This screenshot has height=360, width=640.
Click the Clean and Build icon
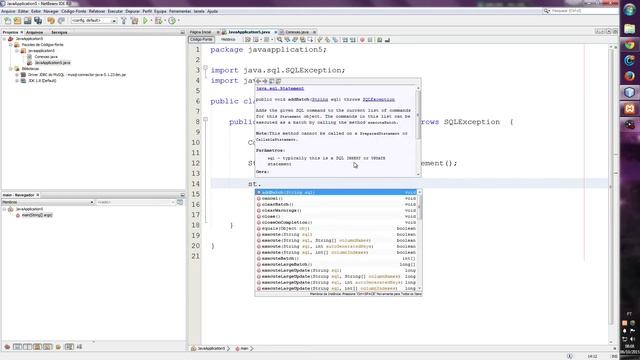134,20
